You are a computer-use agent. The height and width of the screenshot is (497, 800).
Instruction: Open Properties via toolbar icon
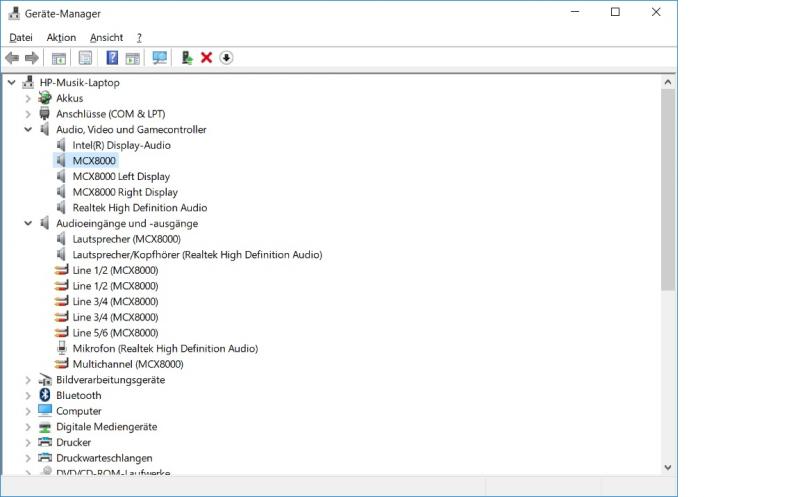click(x=85, y=58)
